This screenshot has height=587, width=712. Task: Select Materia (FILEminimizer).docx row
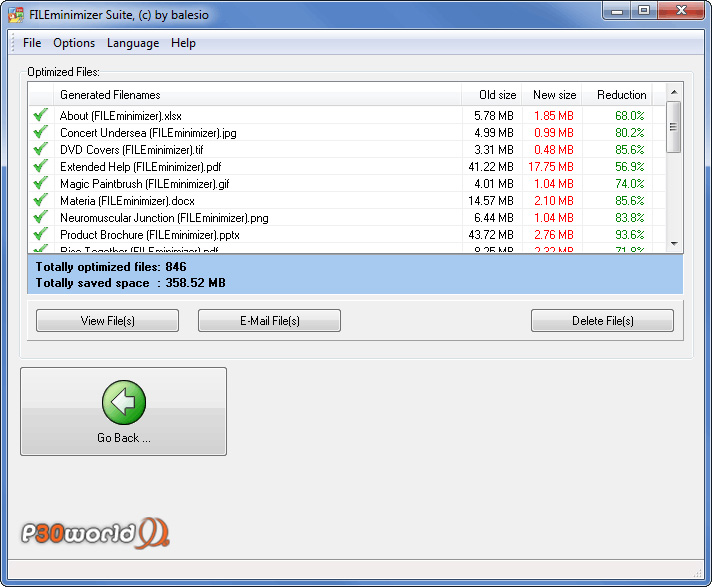[347, 201]
